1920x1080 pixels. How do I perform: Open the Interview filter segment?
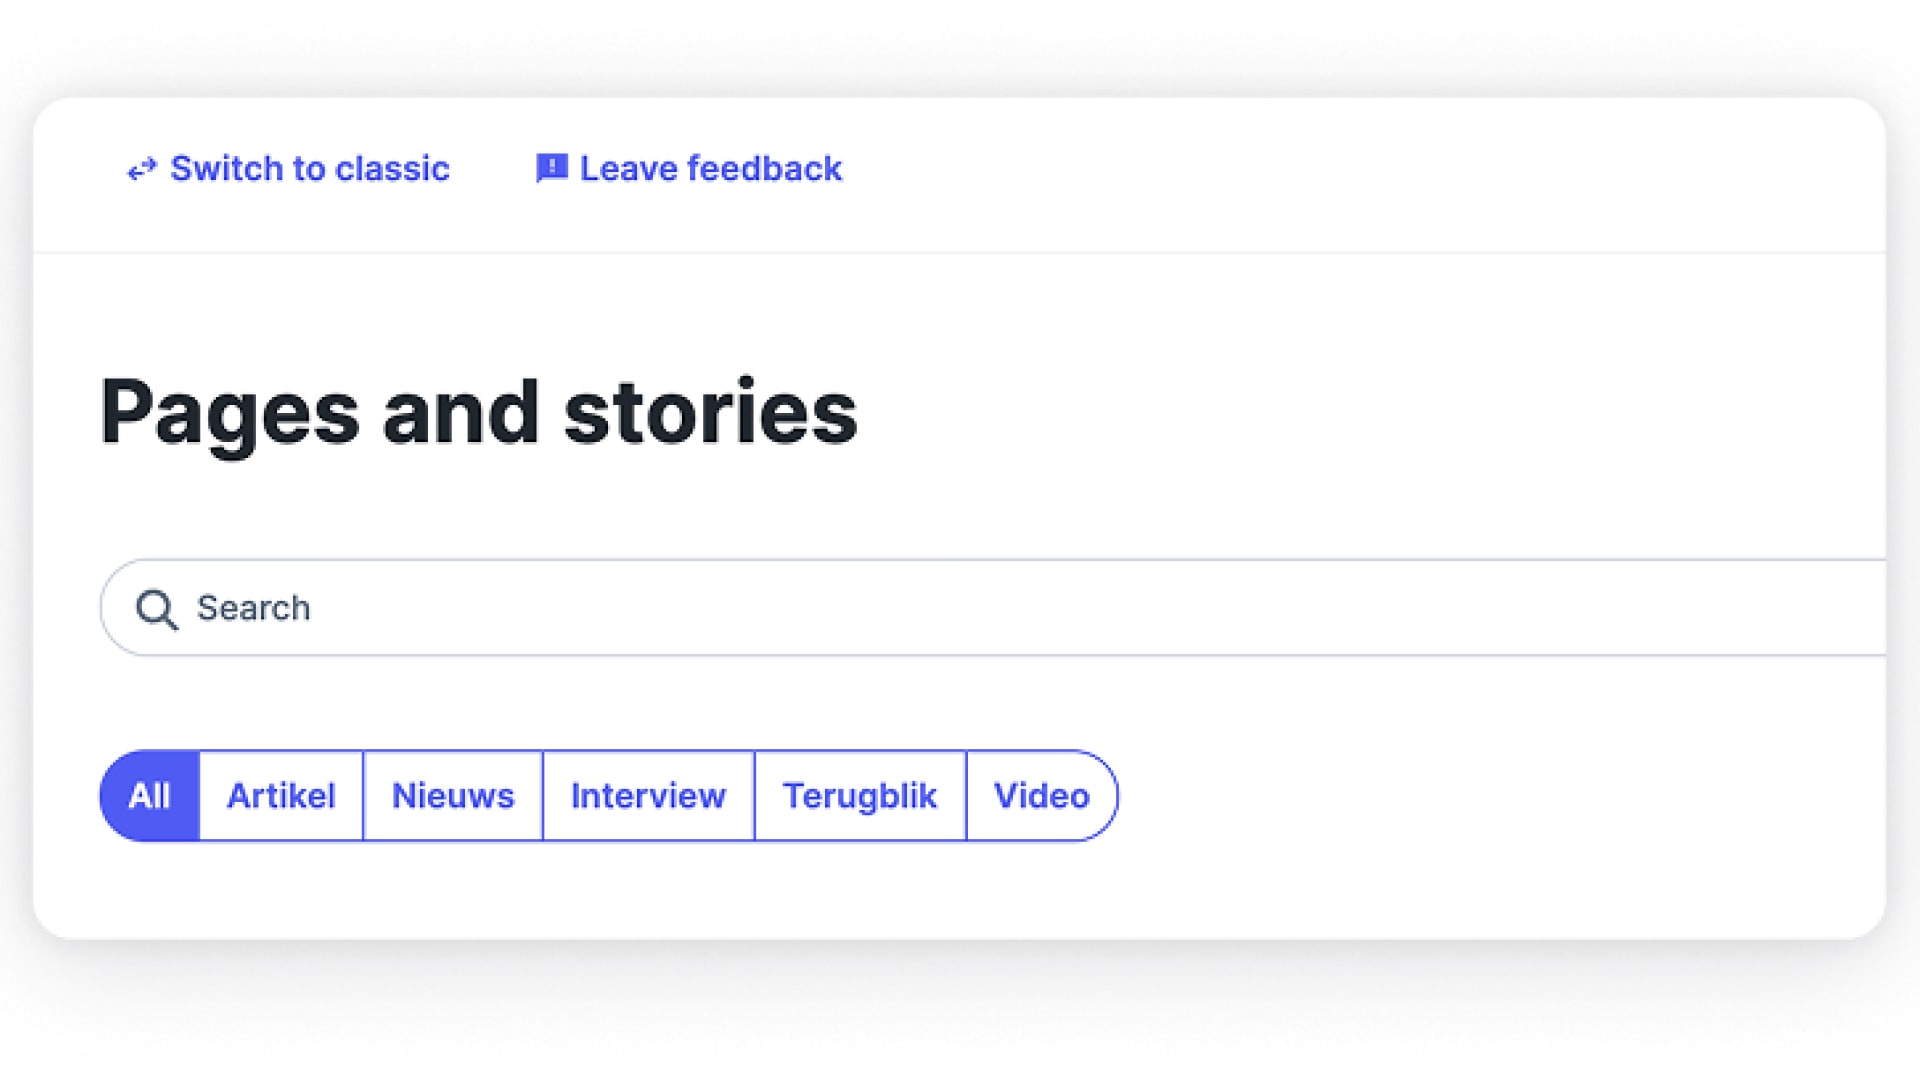pyautogui.click(x=647, y=795)
